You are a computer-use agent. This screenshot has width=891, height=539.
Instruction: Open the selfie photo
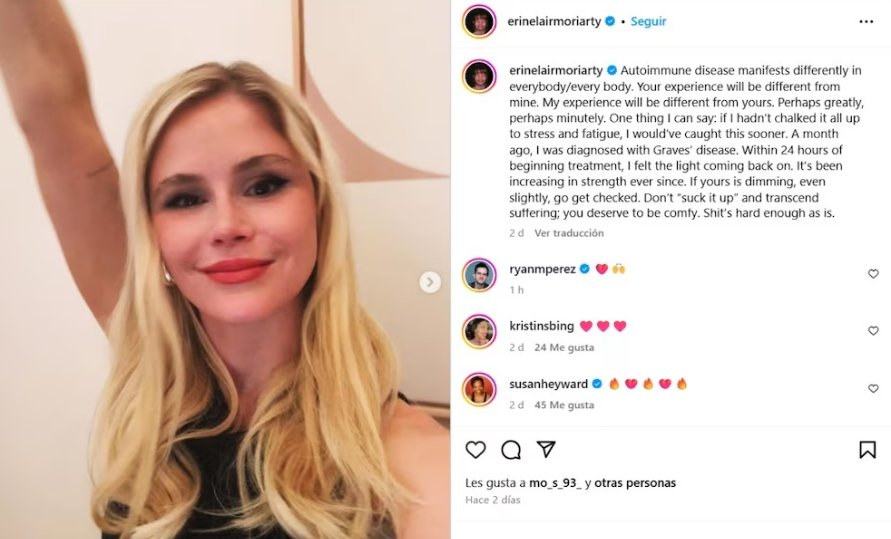[225, 269]
